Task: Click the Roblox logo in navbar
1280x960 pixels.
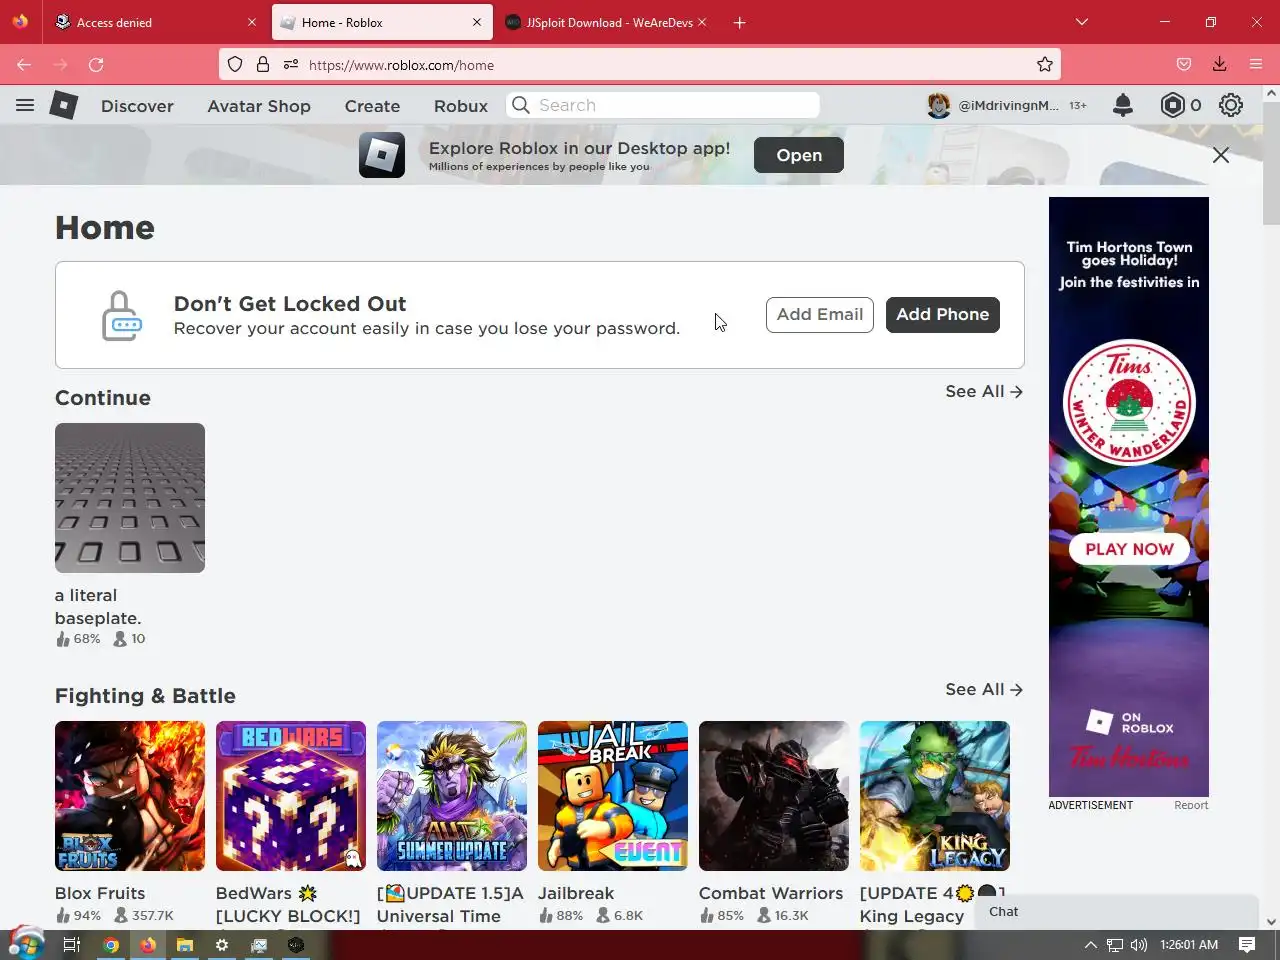Action: (x=64, y=105)
